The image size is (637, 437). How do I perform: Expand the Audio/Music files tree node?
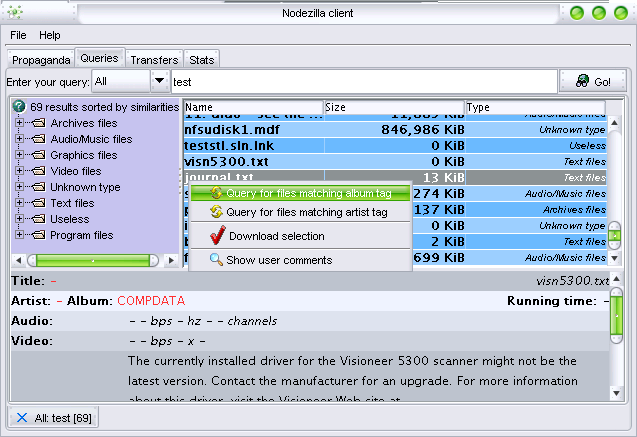[20, 139]
